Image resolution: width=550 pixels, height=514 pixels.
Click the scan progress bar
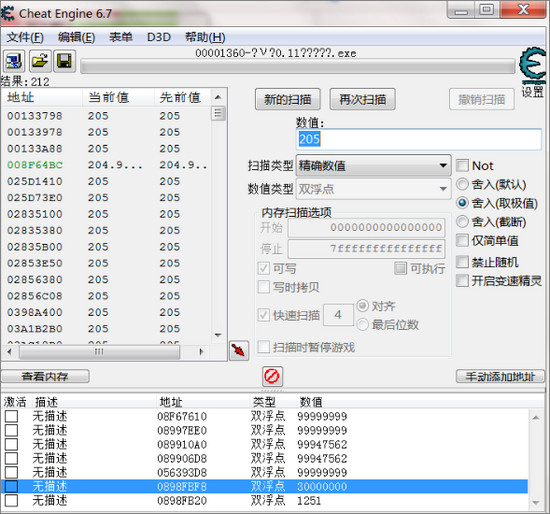click(x=297, y=67)
